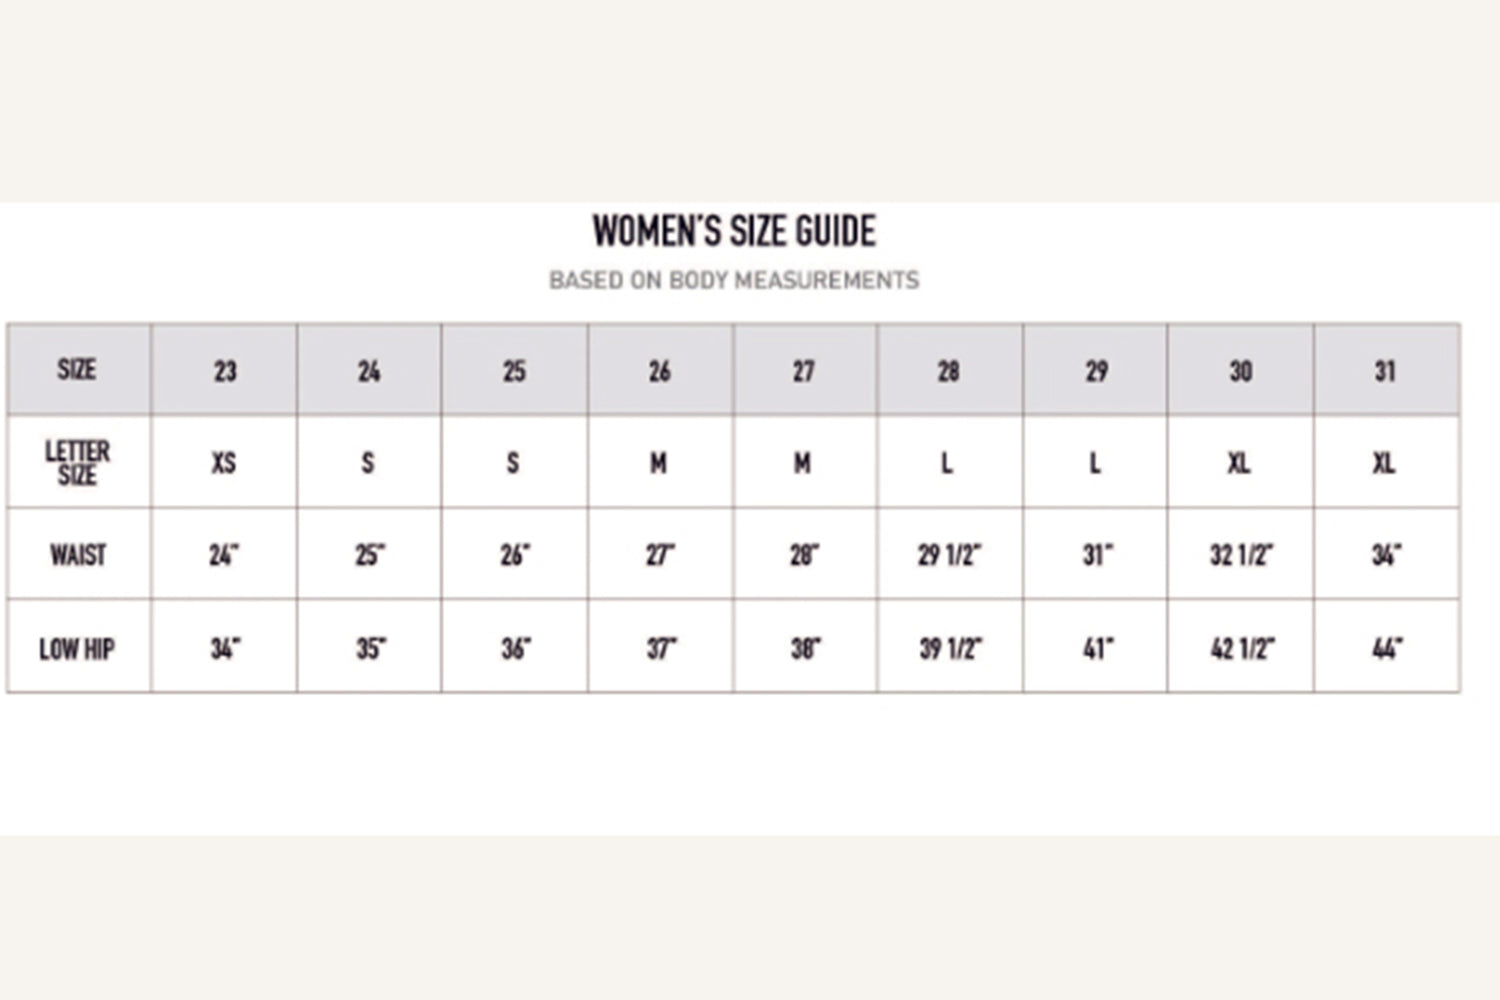Click the 35" low hip cell
Viewport: 1500px width, 1000px height.
[370, 649]
